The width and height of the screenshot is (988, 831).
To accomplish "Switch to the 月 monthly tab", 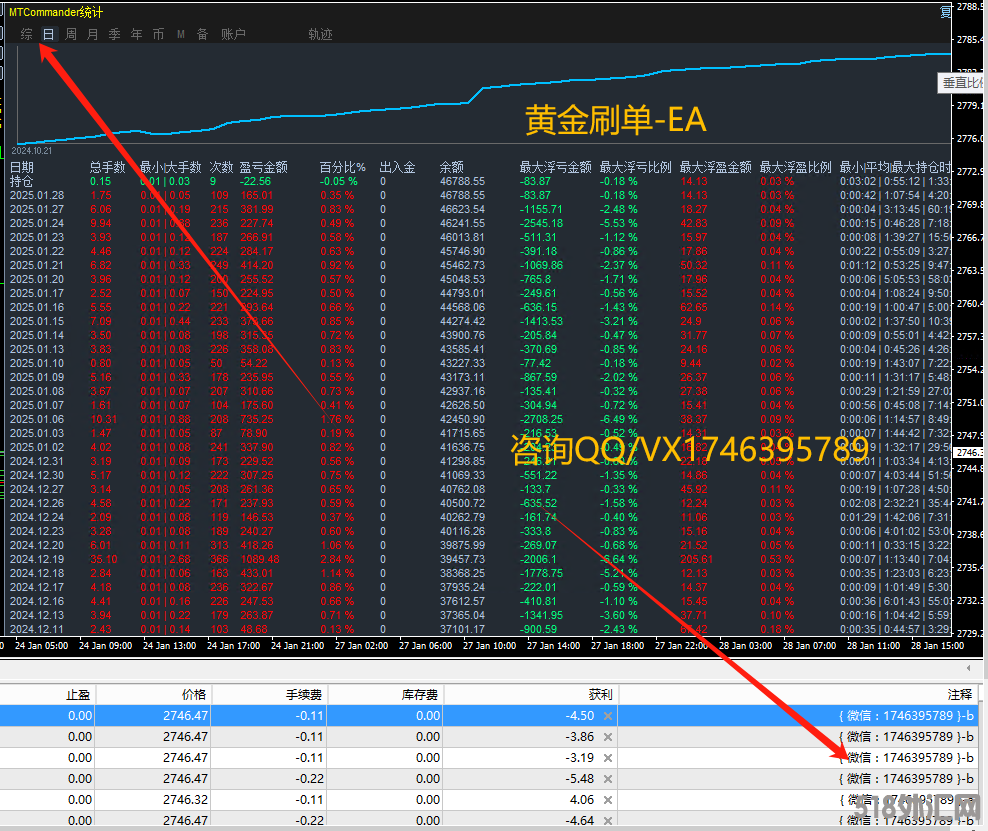I will (x=93, y=34).
